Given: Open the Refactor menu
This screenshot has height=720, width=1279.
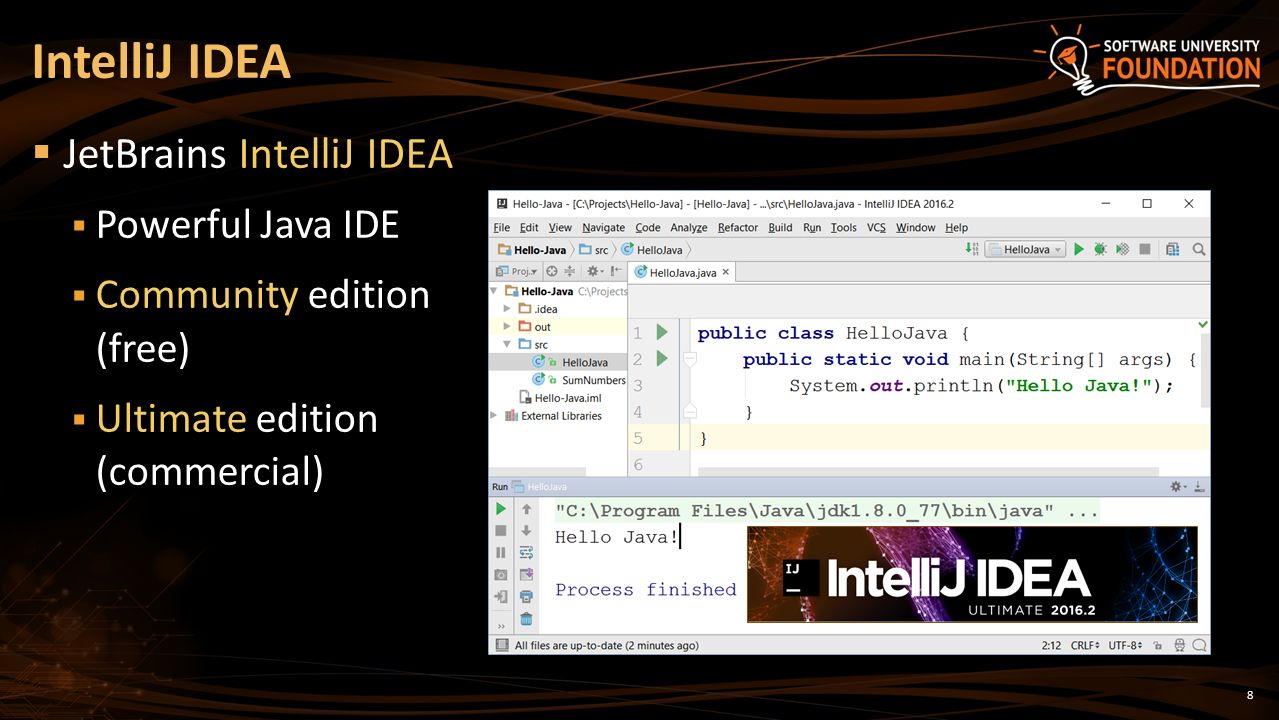Looking at the screenshot, I should pos(738,227).
